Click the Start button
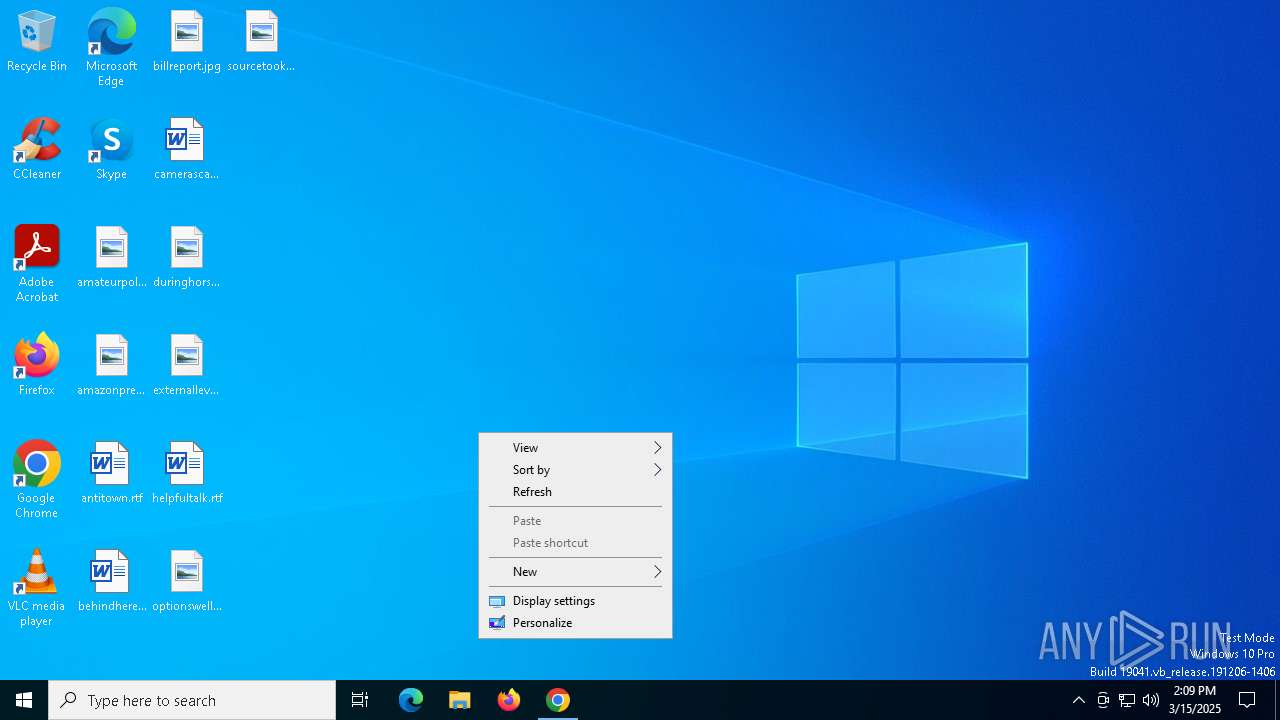This screenshot has height=720, width=1280. [24, 700]
